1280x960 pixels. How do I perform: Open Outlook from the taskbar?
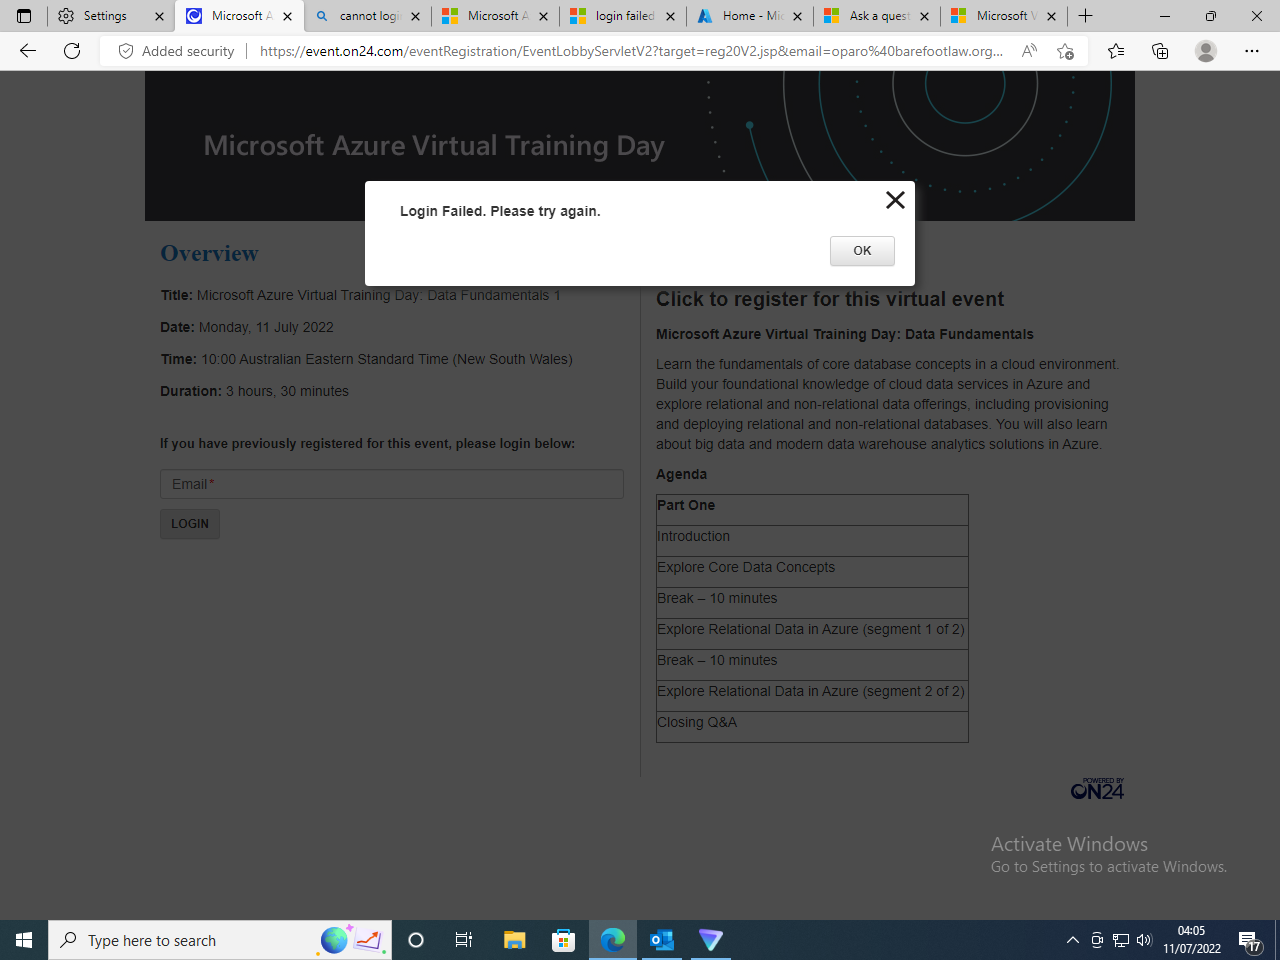661,940
